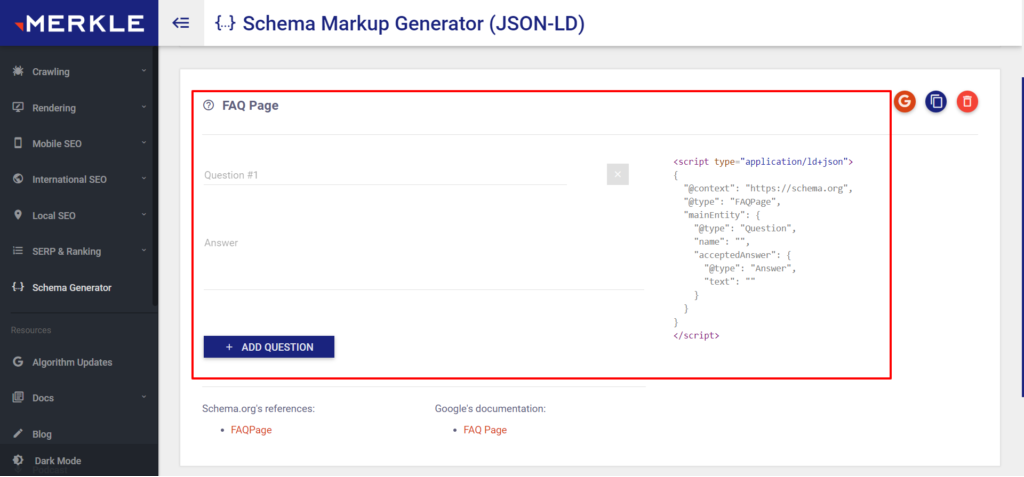Screen dimensions: 1024x477
Task: Expand the International SEO menu chevron
Action: tap(144, 178)
